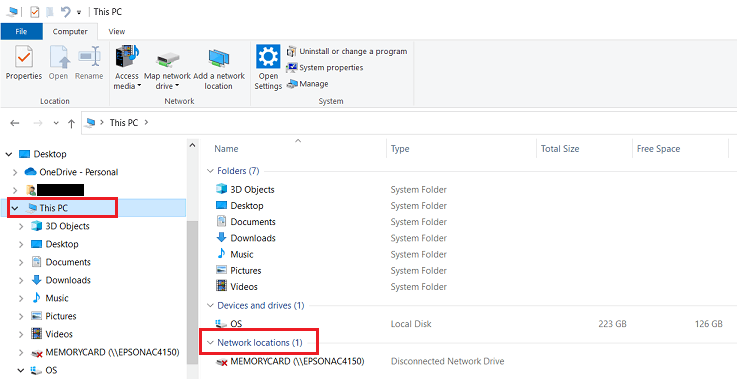
Task: Click the navigation pane scroll up arrow
Action: coord(192,145)
